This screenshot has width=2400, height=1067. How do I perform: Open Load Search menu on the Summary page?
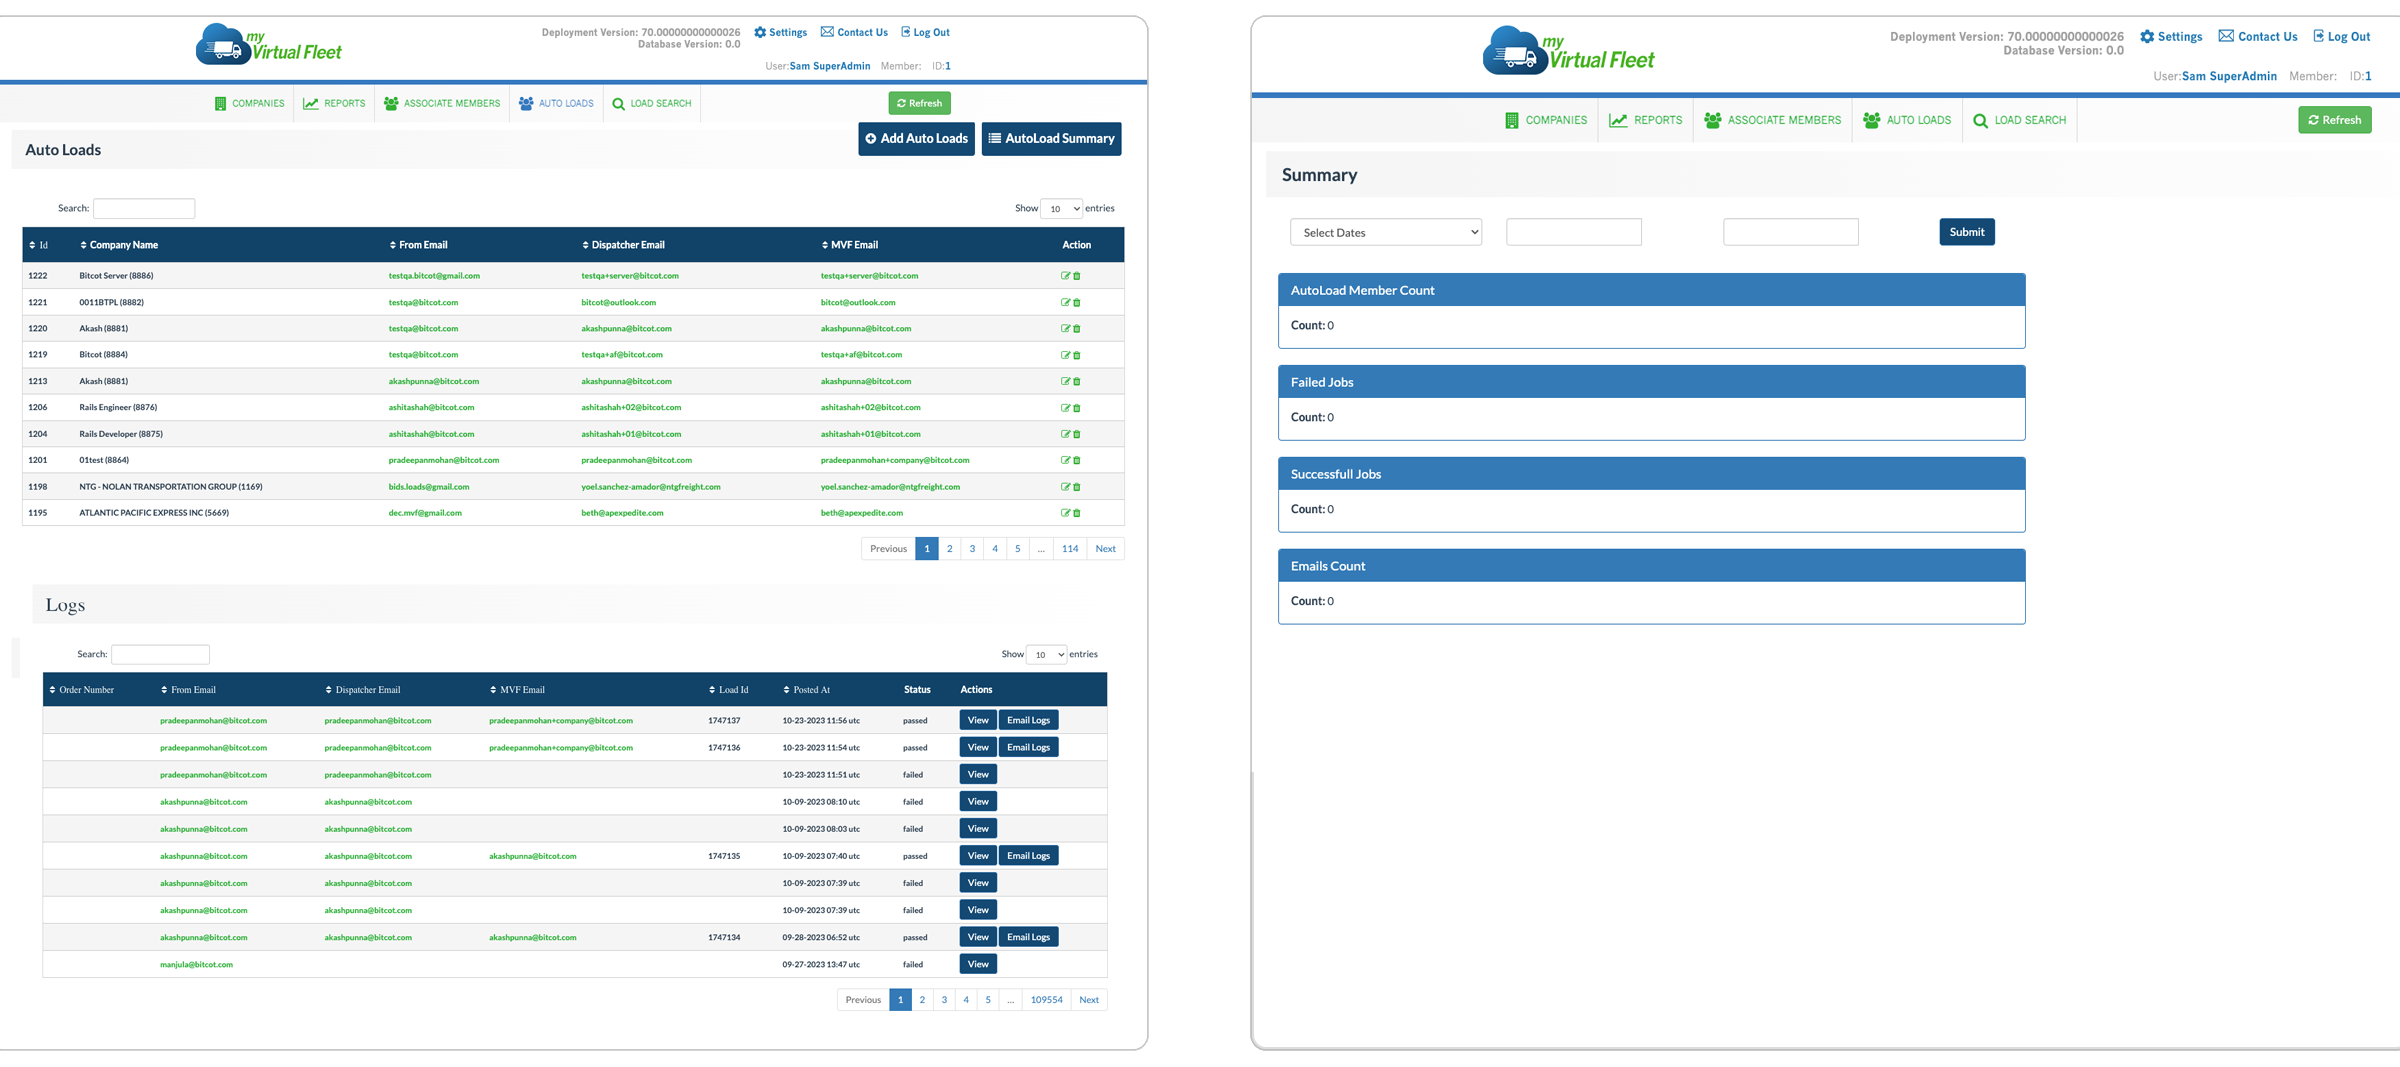click(x=2019, y=121)
